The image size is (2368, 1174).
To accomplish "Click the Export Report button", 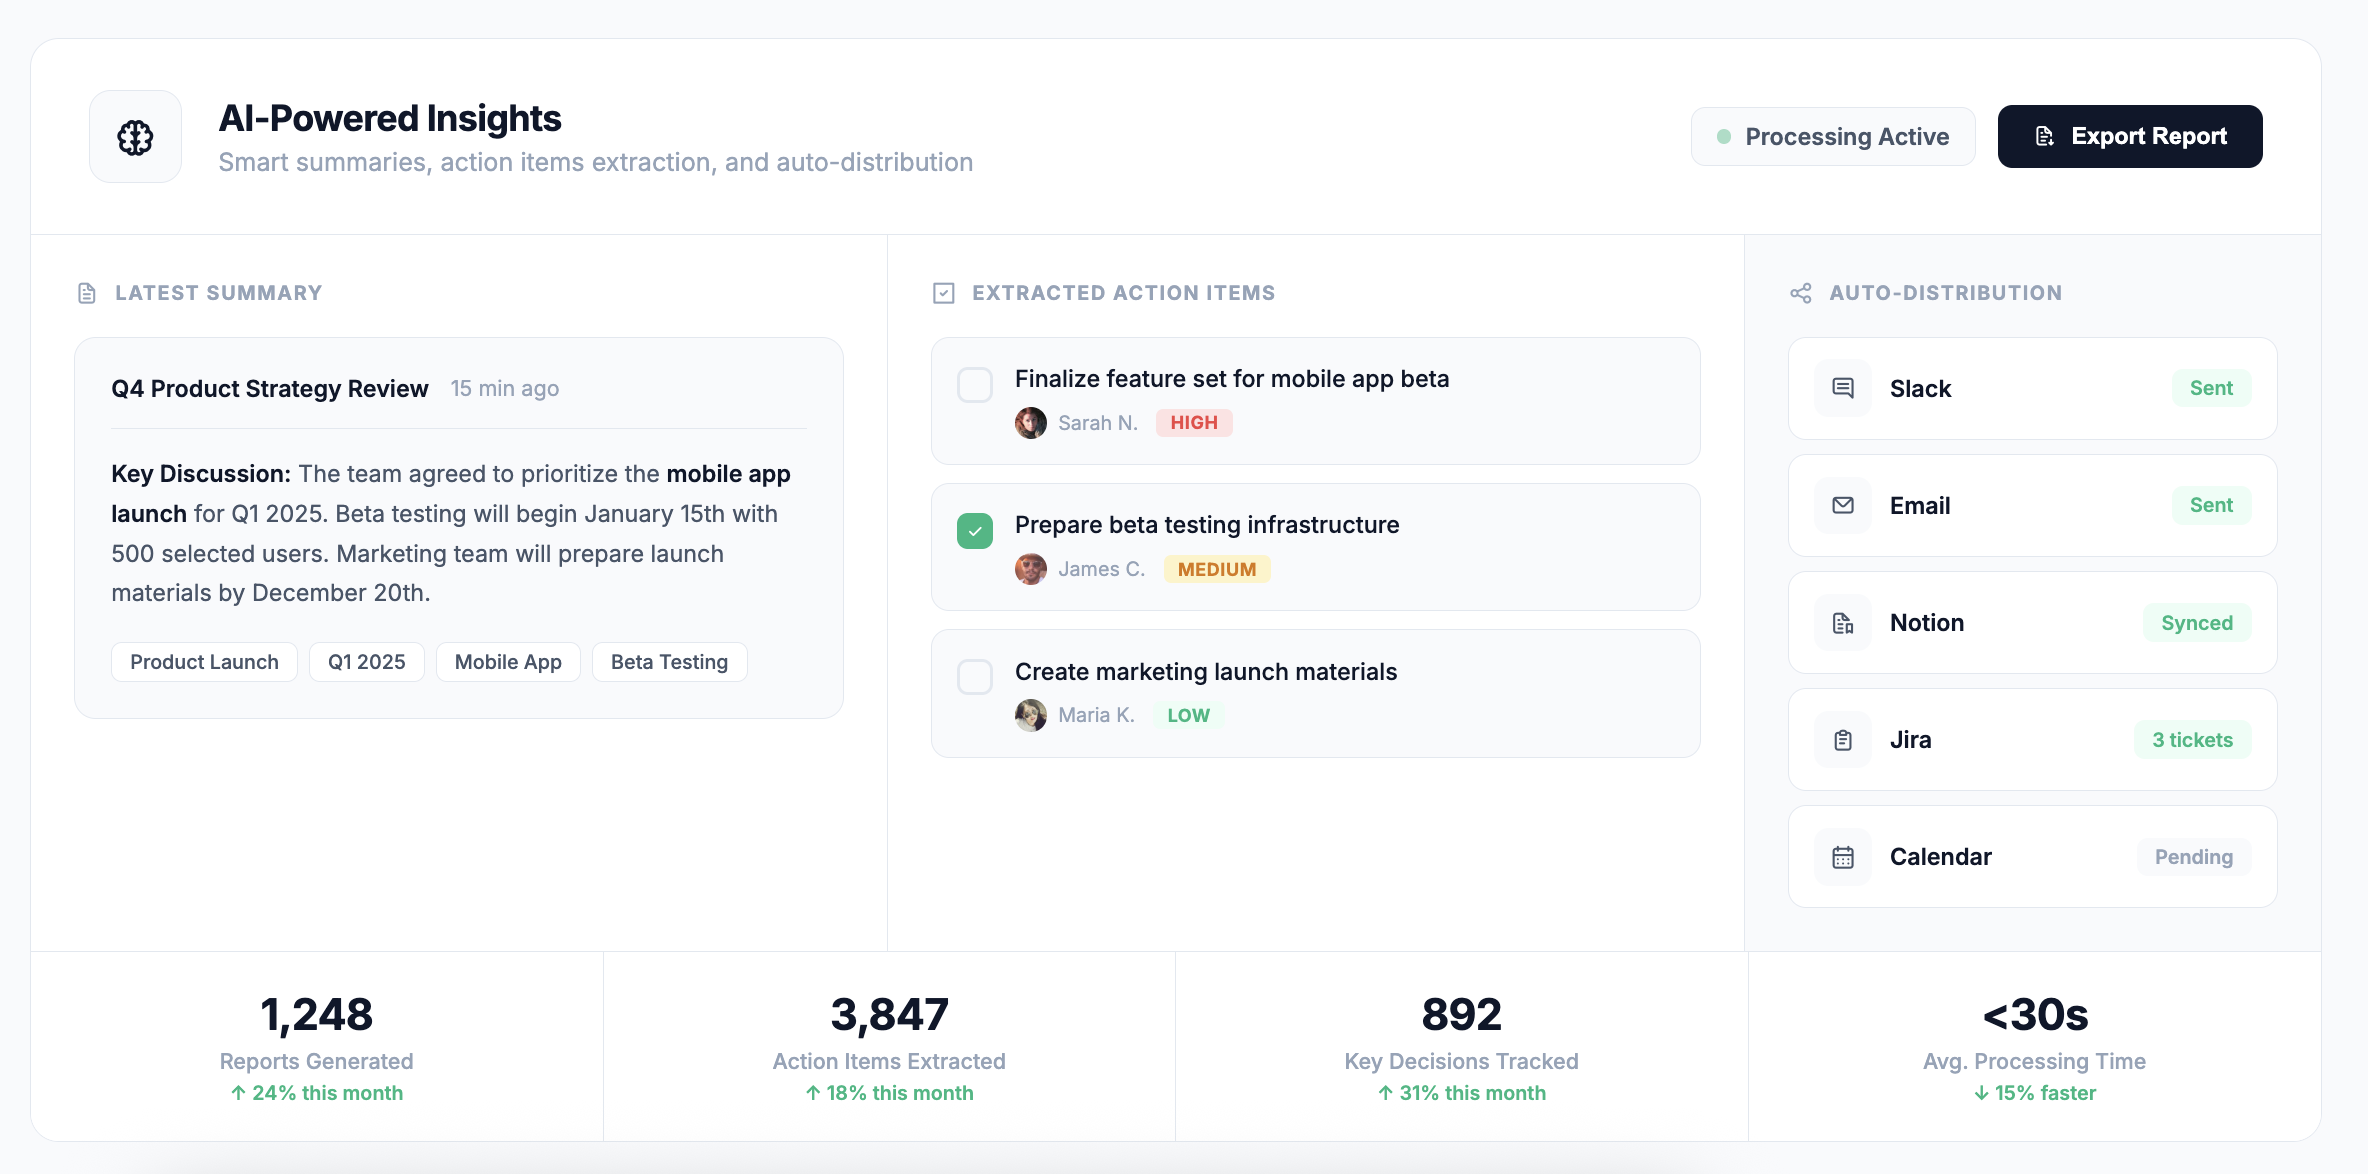I will click(x=2130, y=136).
